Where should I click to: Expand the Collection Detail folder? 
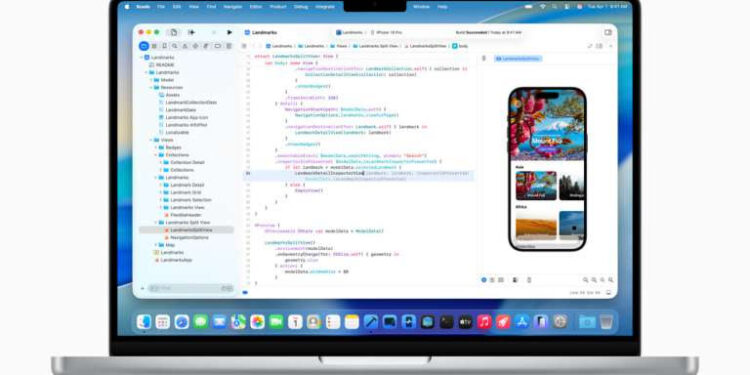161,163
